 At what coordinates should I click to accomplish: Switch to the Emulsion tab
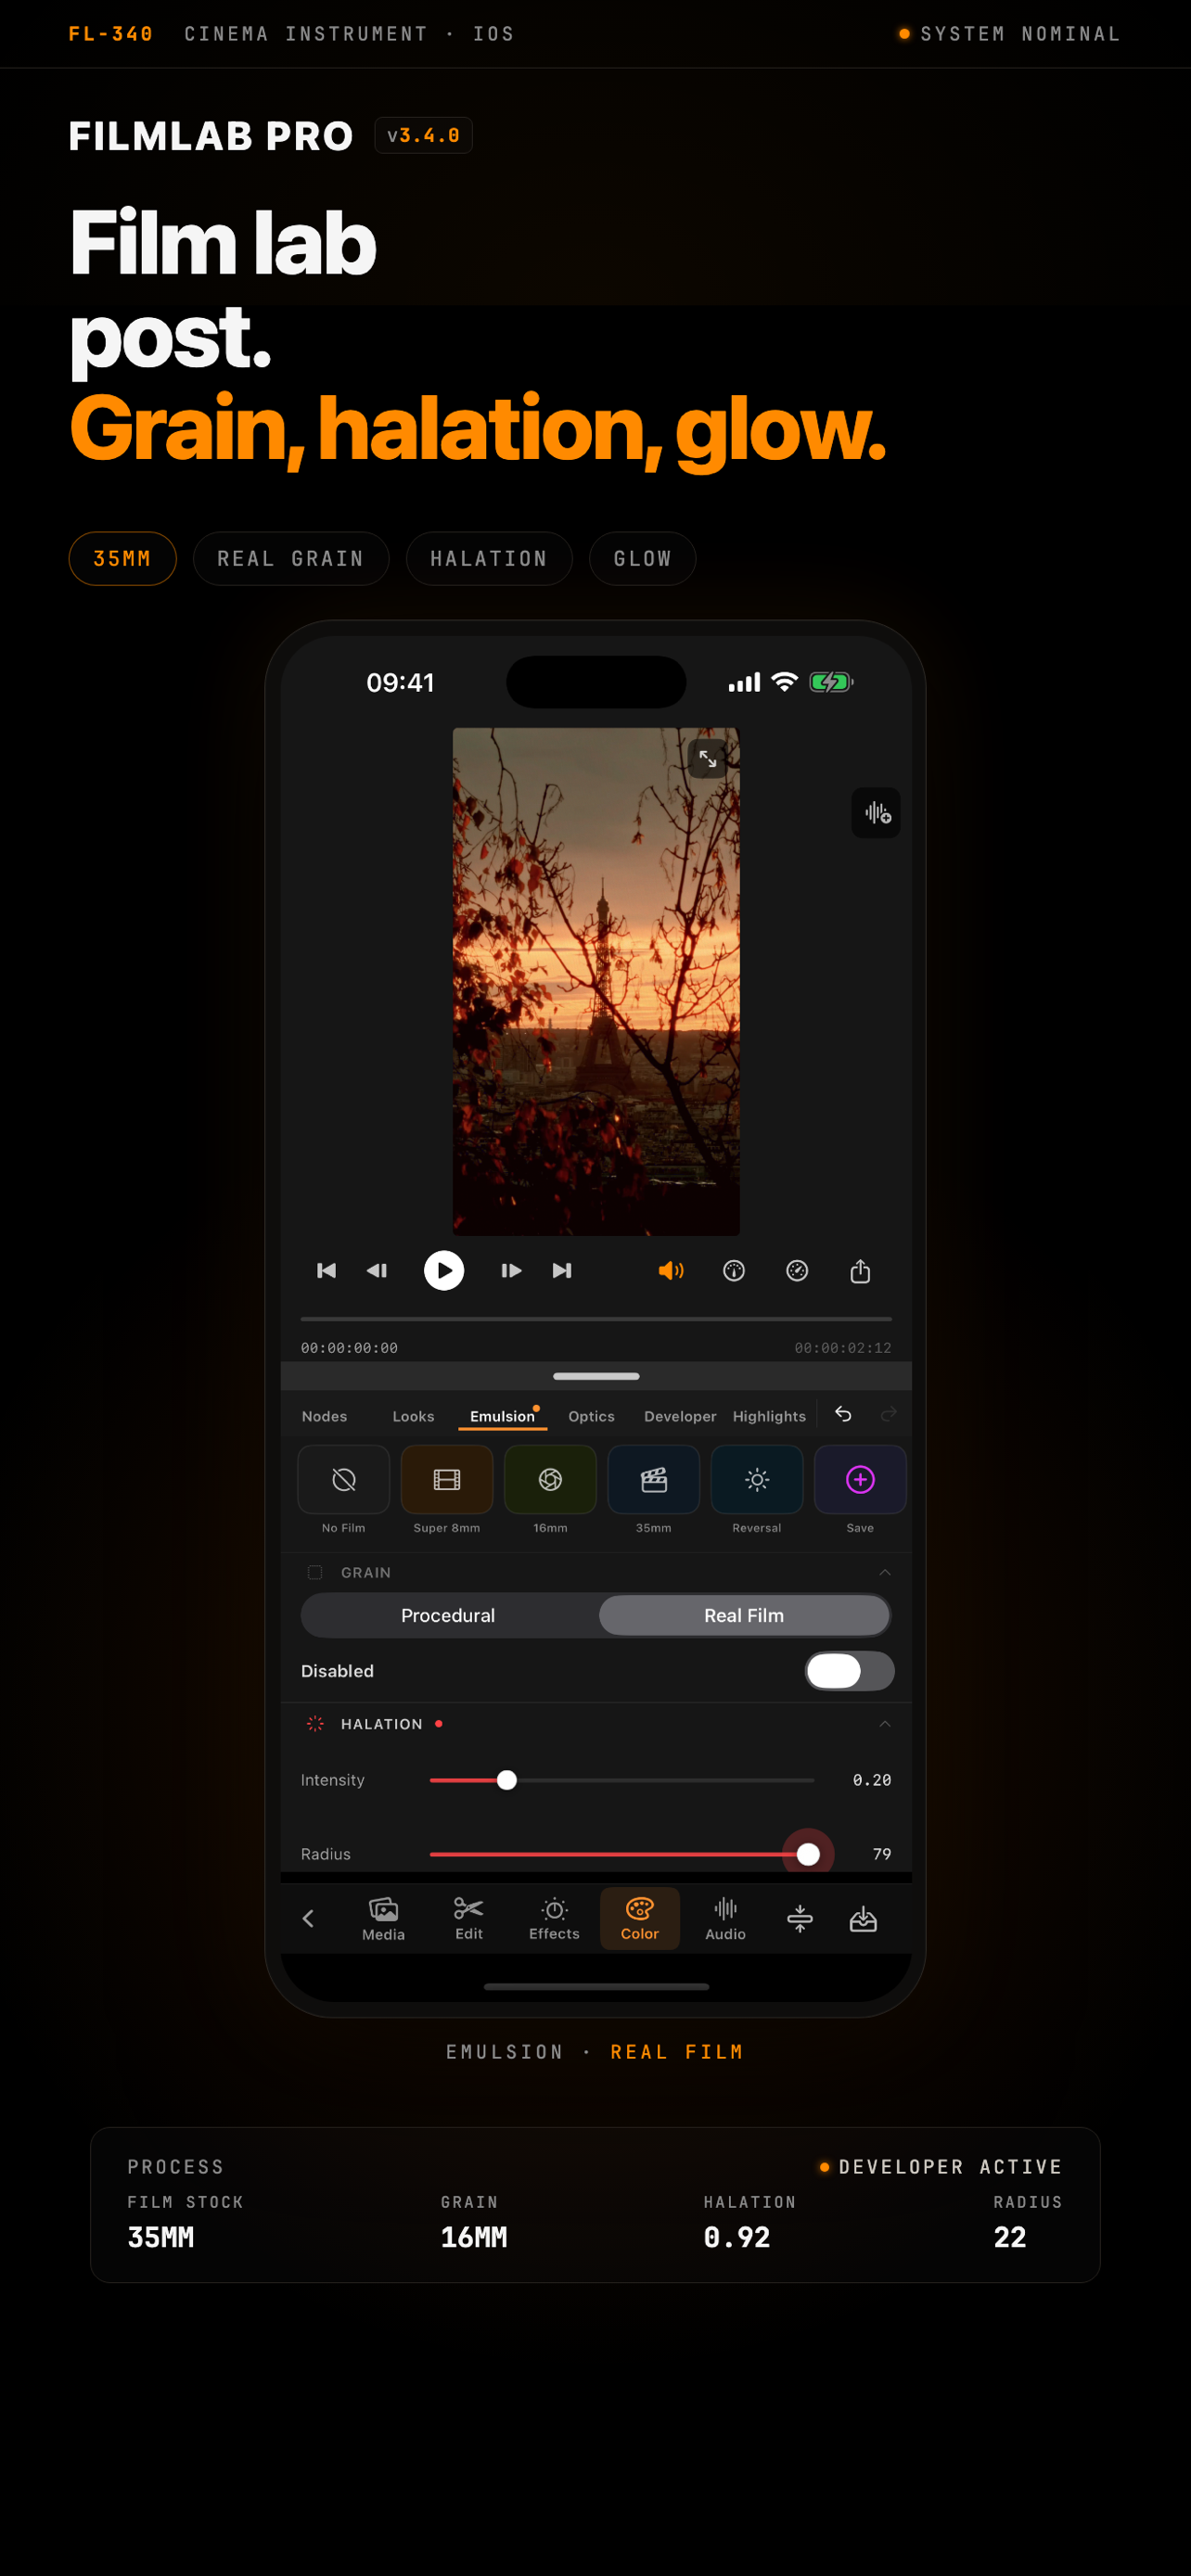coord(502,1416)
